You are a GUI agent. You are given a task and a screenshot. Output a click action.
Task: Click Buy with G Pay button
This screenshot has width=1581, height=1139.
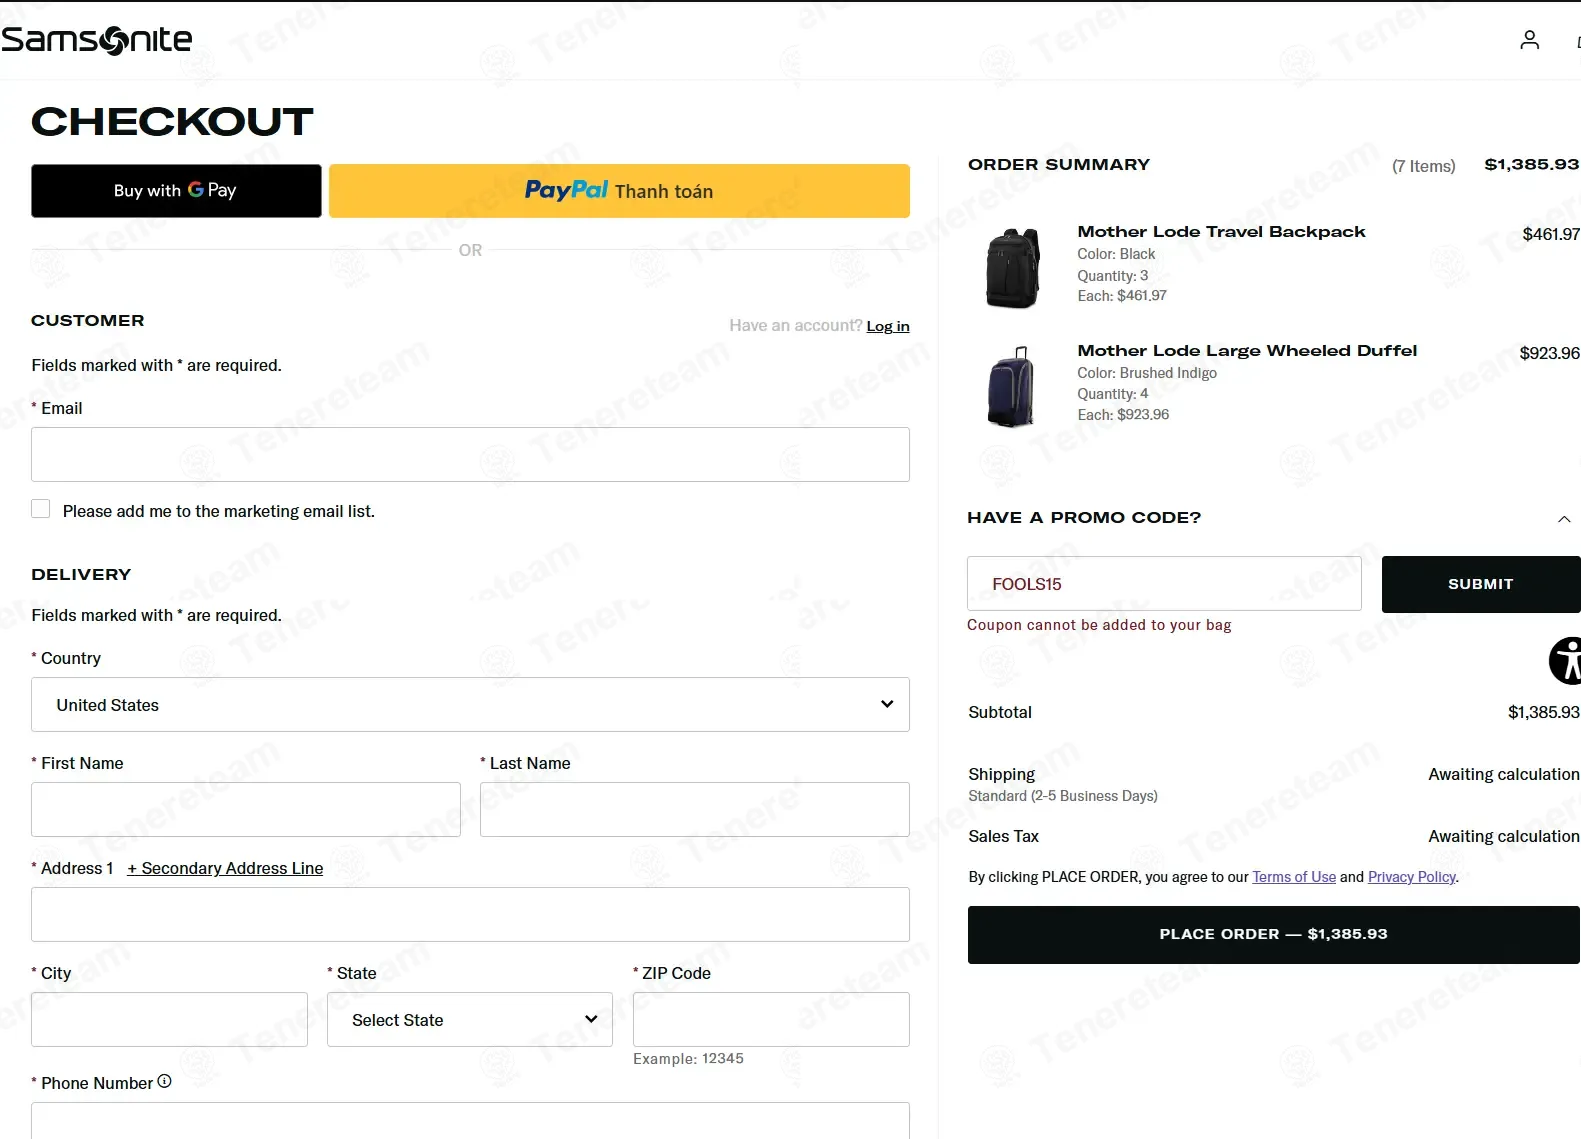coord(176,191)
